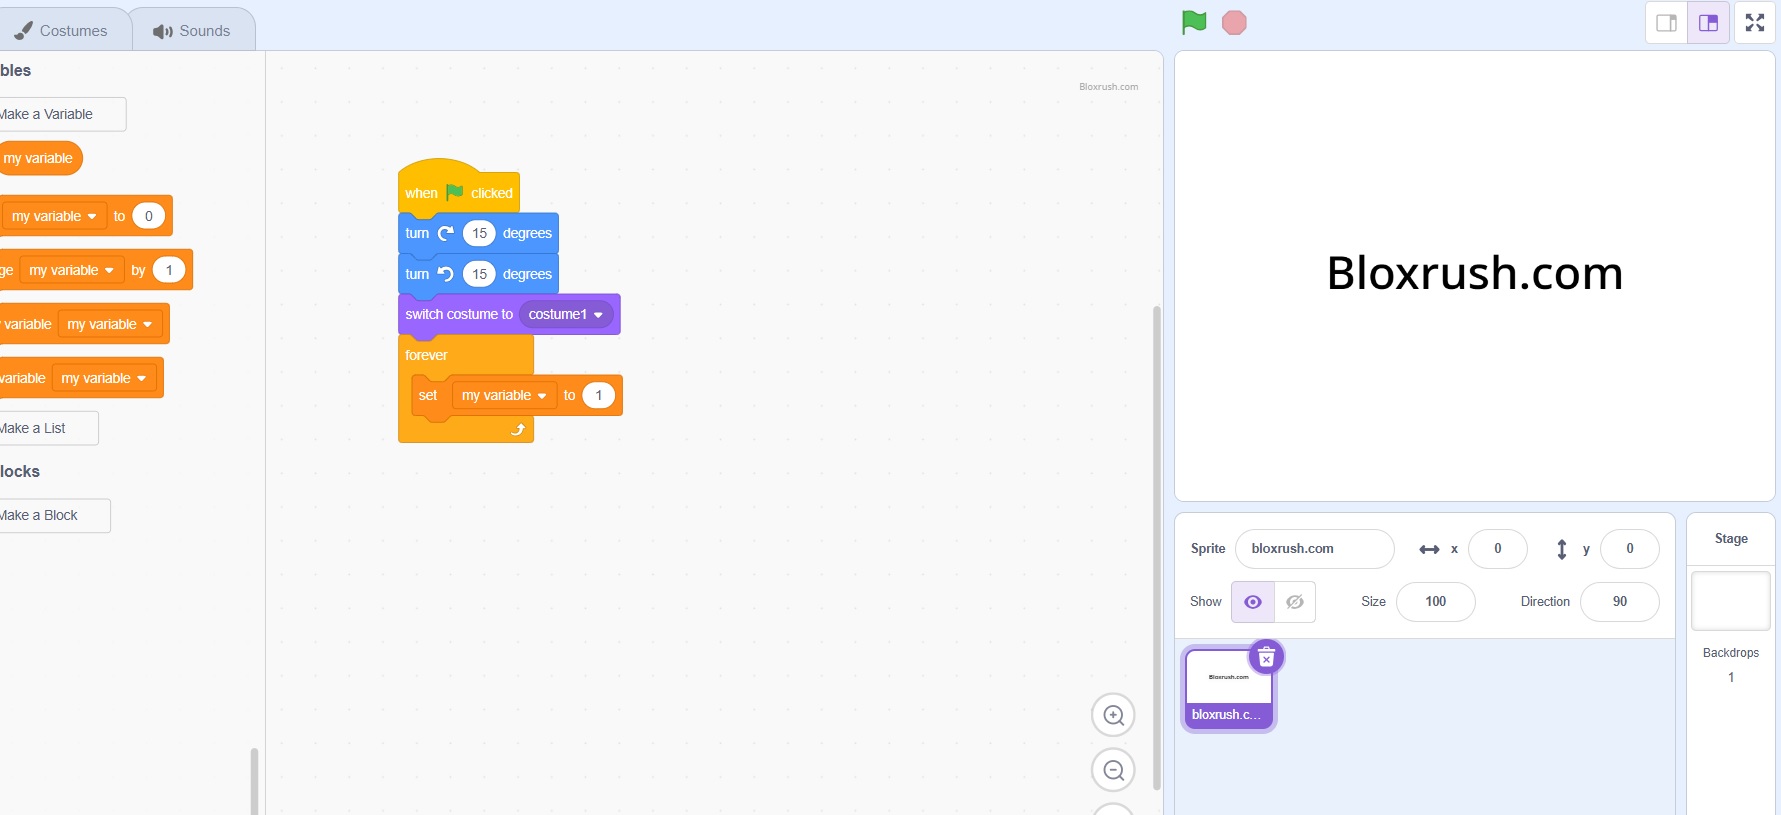Show the sprite using eye toggle
The height and width of the screenshot is (815, 1781).
1252,602
